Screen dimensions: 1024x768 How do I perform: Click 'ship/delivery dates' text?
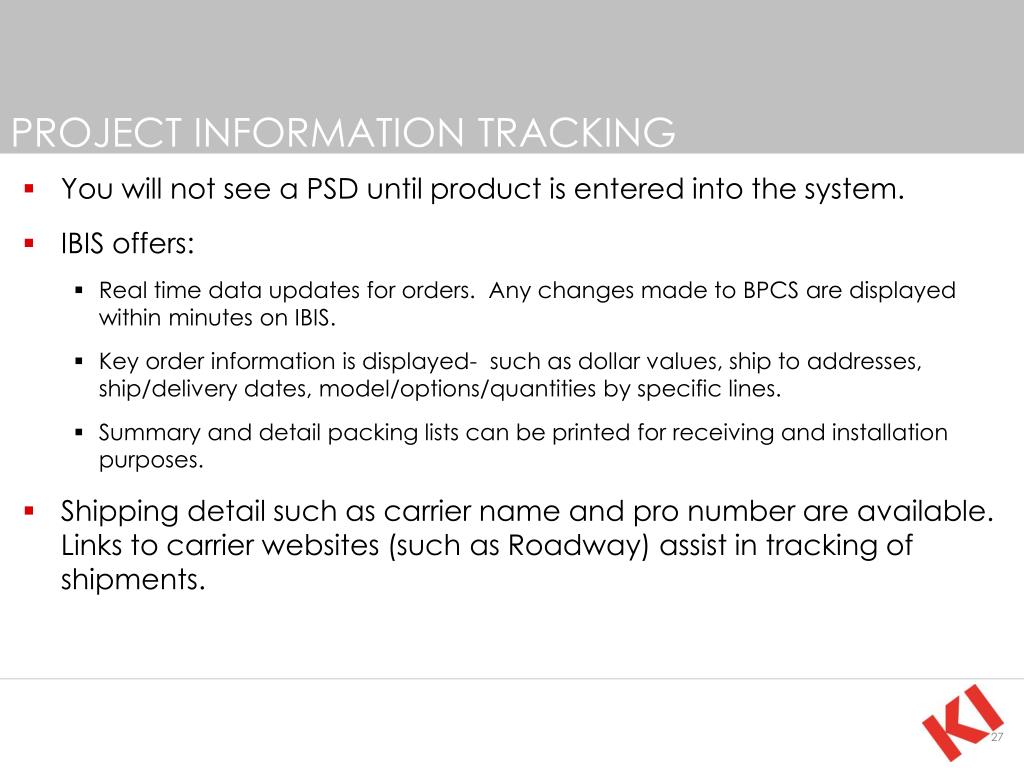[200, 389]
